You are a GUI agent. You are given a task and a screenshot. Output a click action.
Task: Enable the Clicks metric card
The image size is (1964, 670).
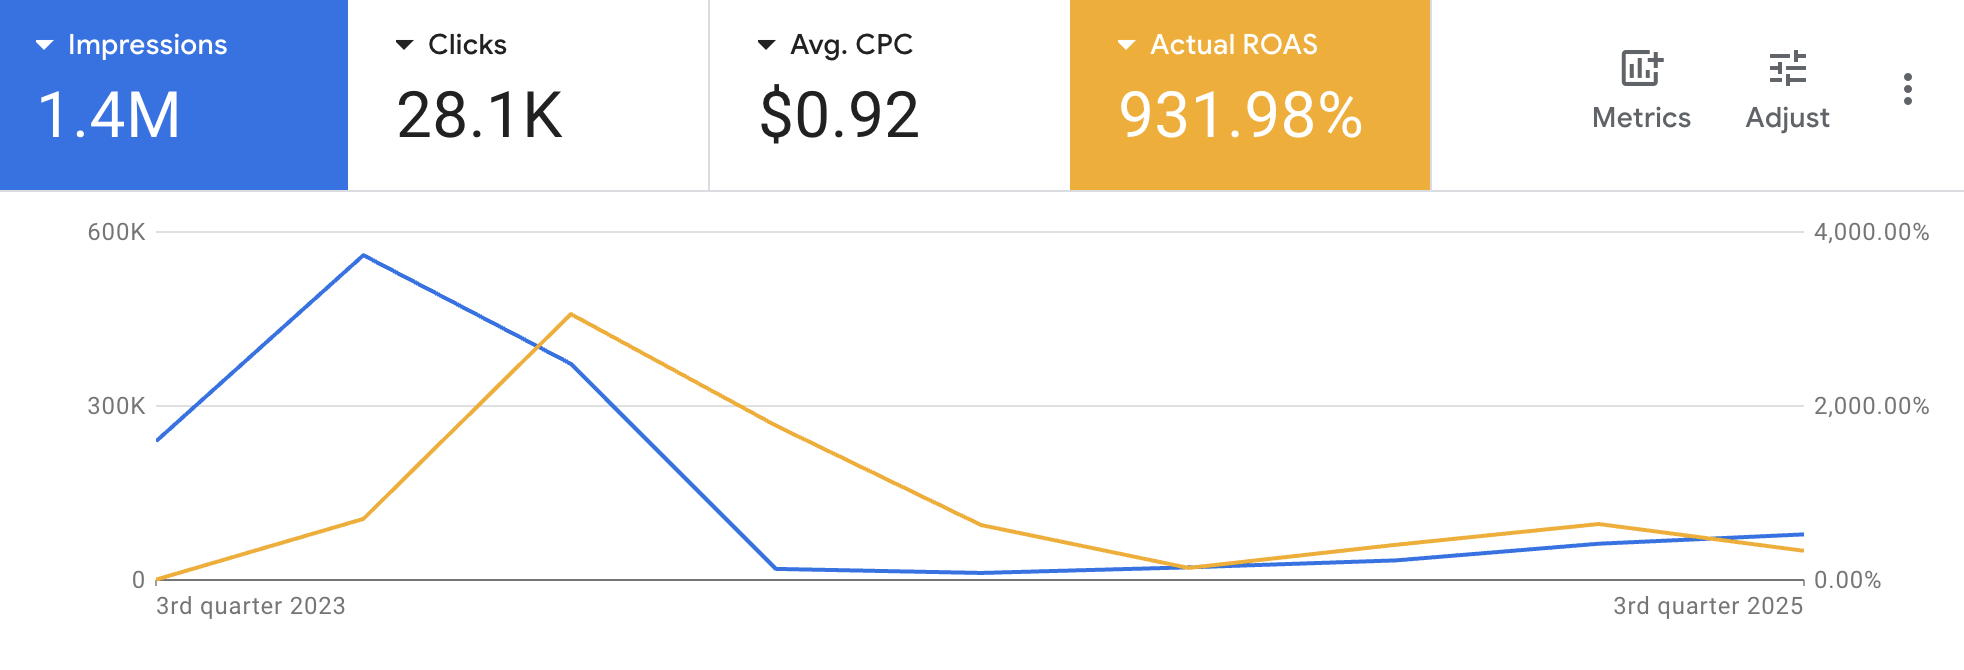coord(530,92)
